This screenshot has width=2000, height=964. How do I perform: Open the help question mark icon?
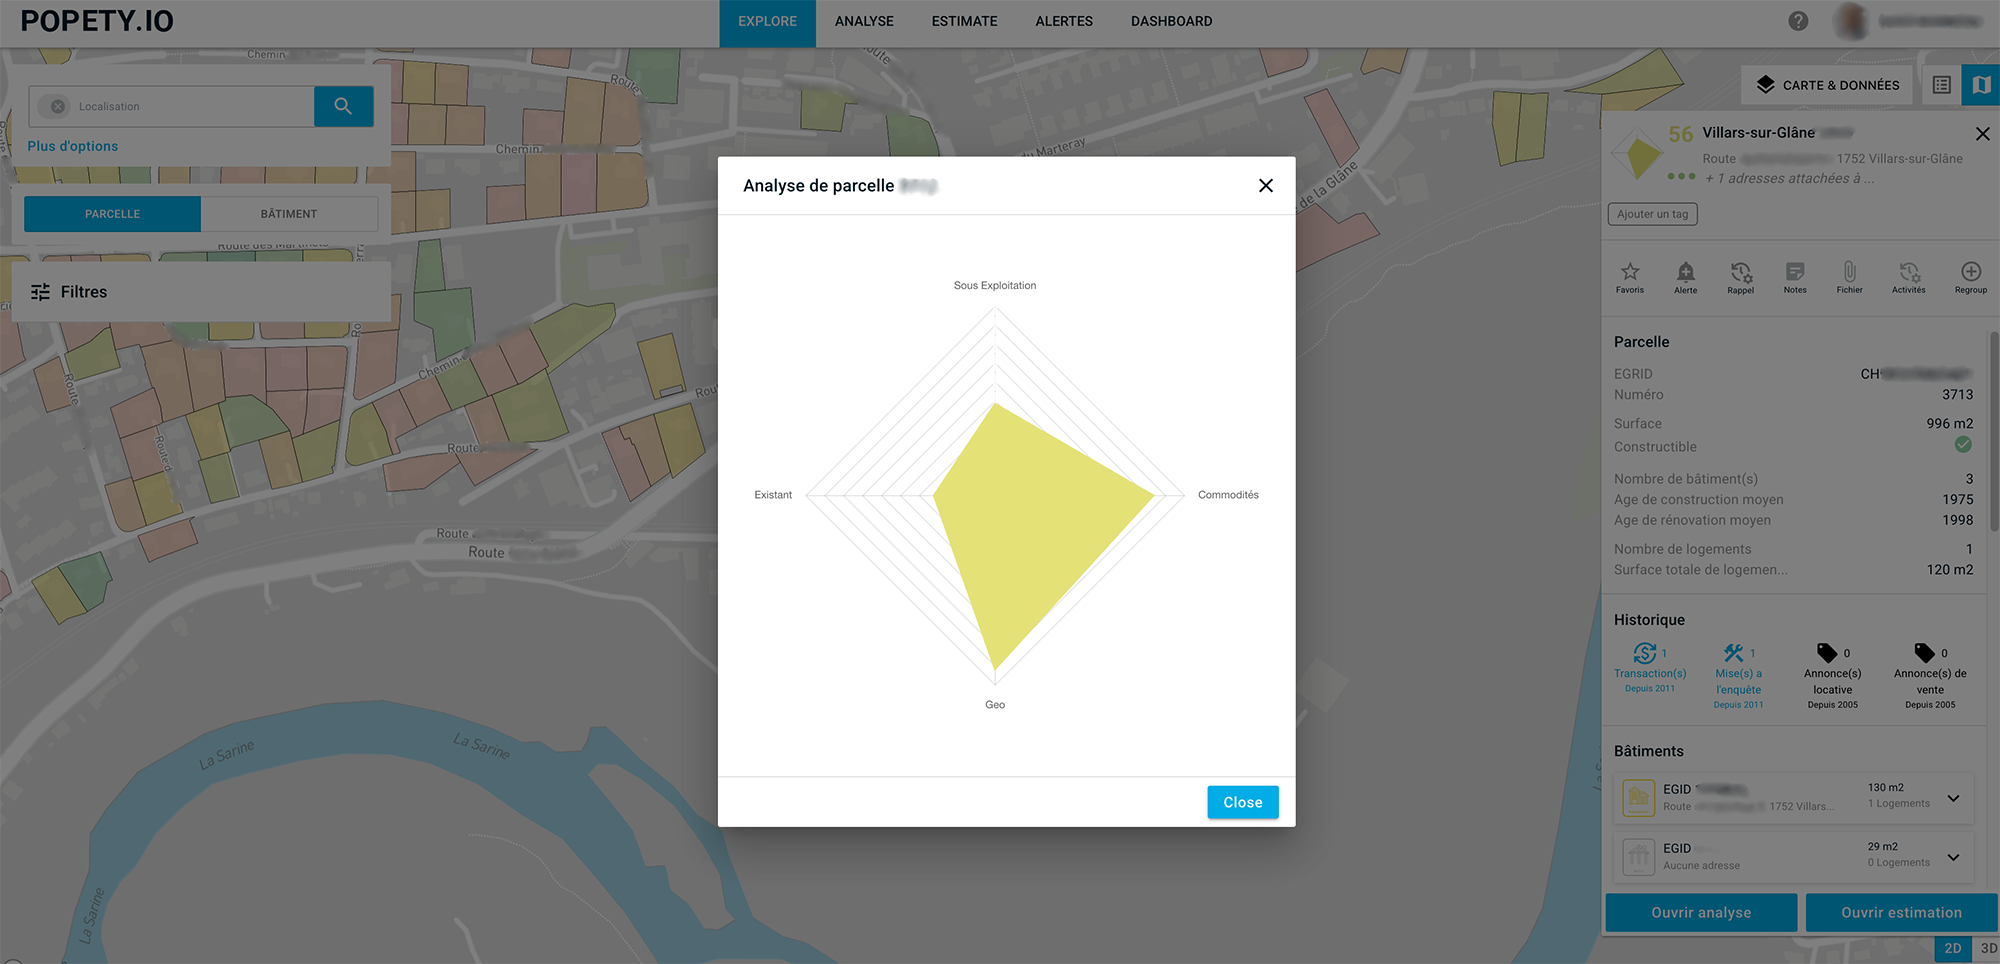tap(1798, 21)
